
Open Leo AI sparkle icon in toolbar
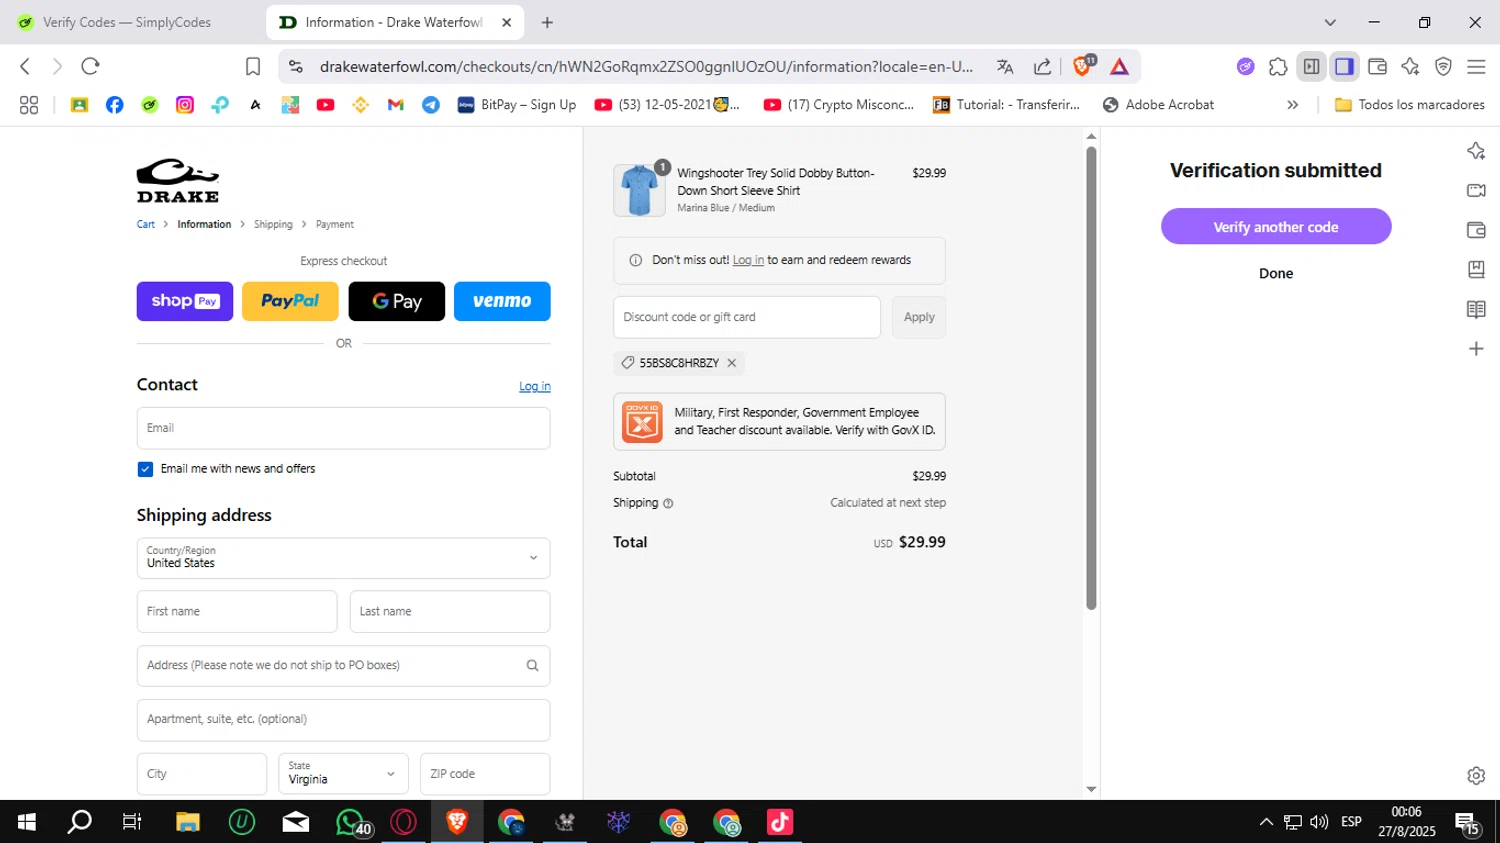[x=1410, y=67]
